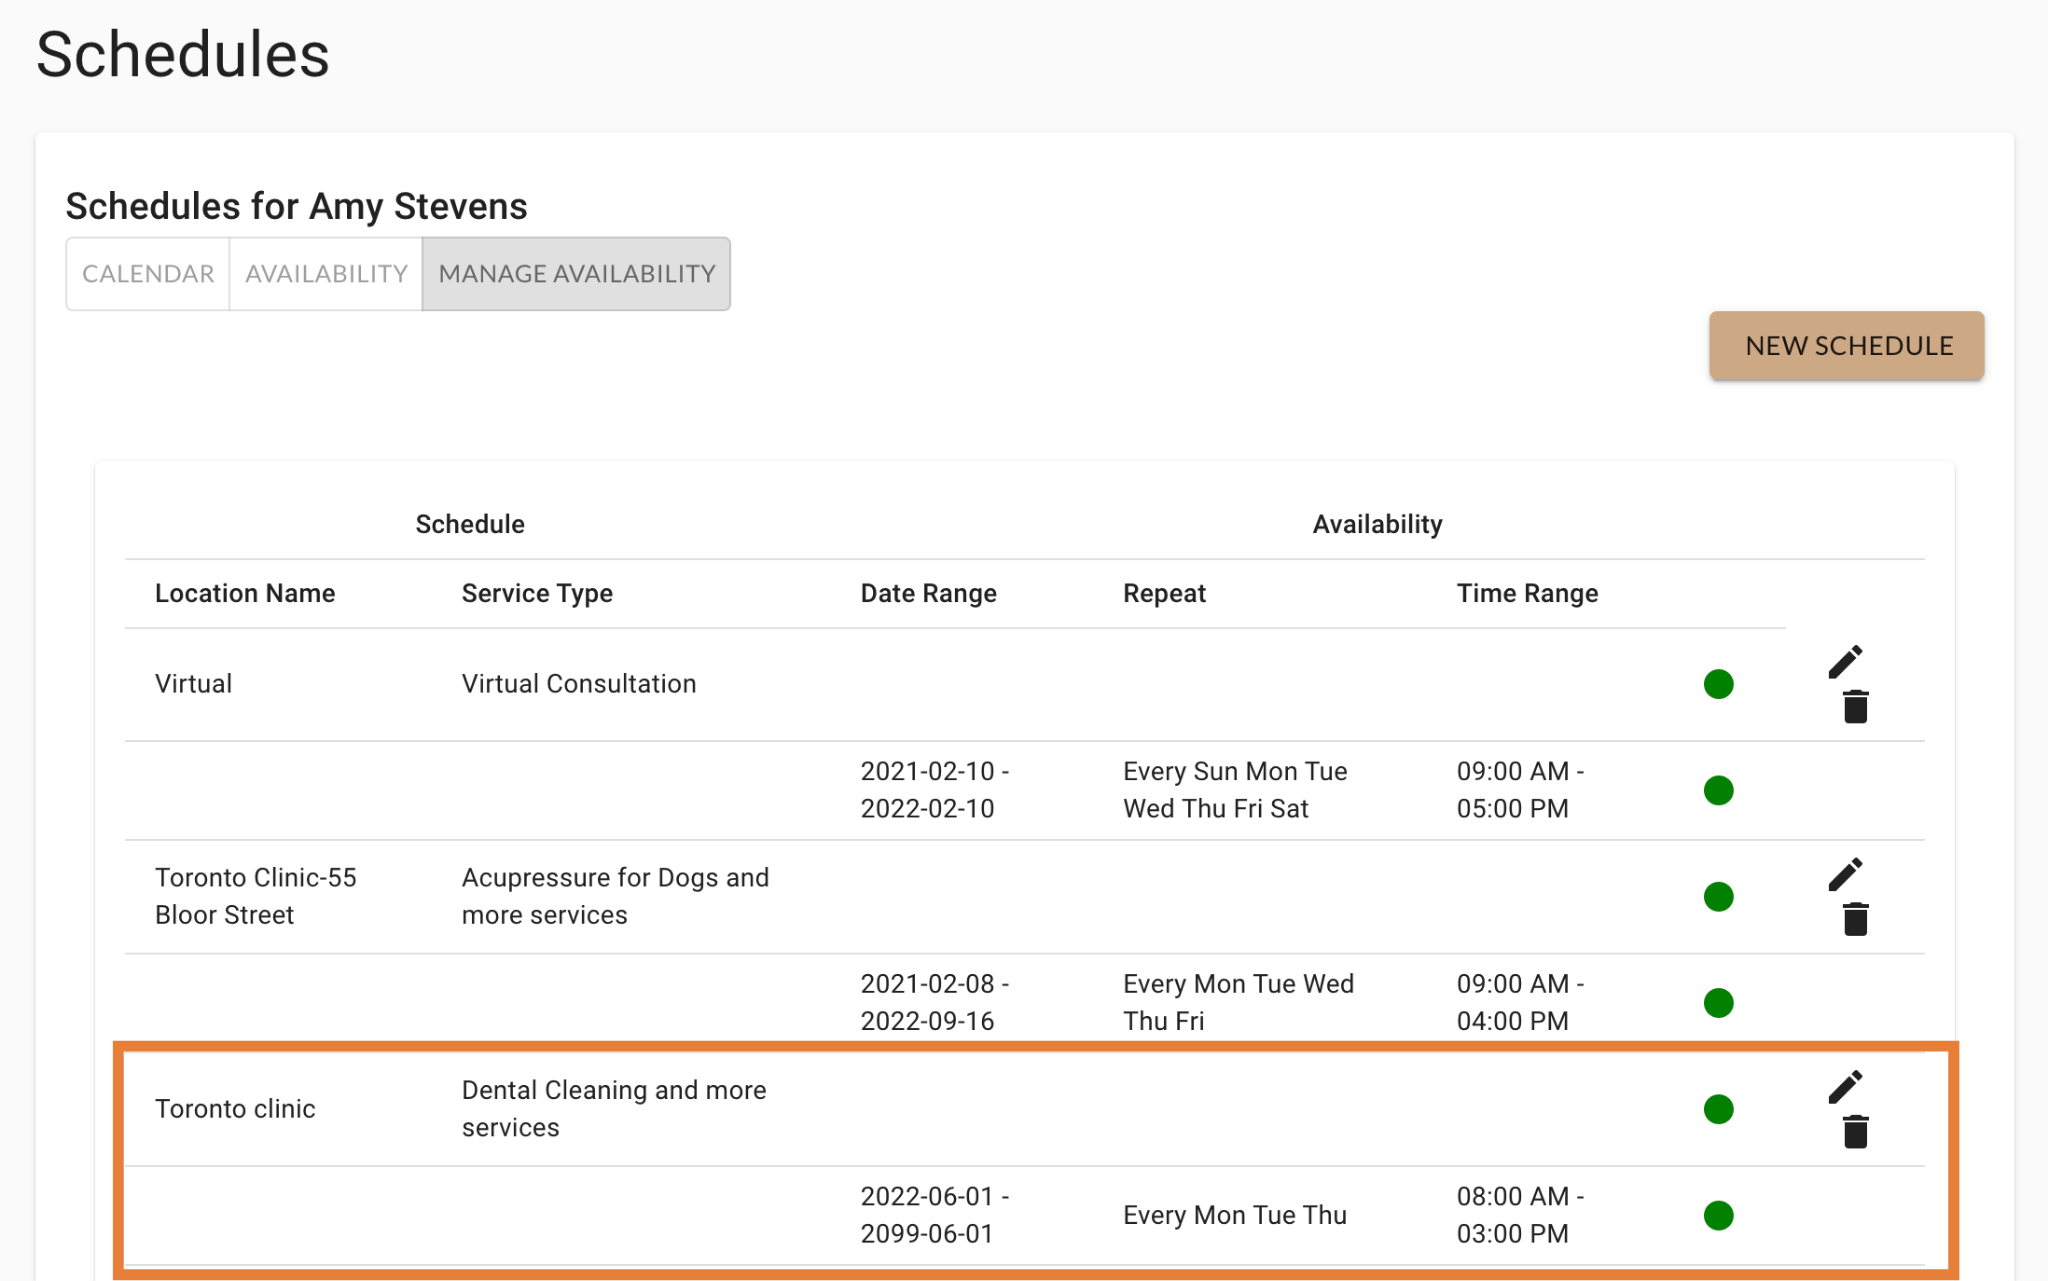Image resolution: width=2048 pixels, height=1281 pixels.
Task: Delete the Virtual Consultation schedule with trash icon
Action: point(1855,706)
